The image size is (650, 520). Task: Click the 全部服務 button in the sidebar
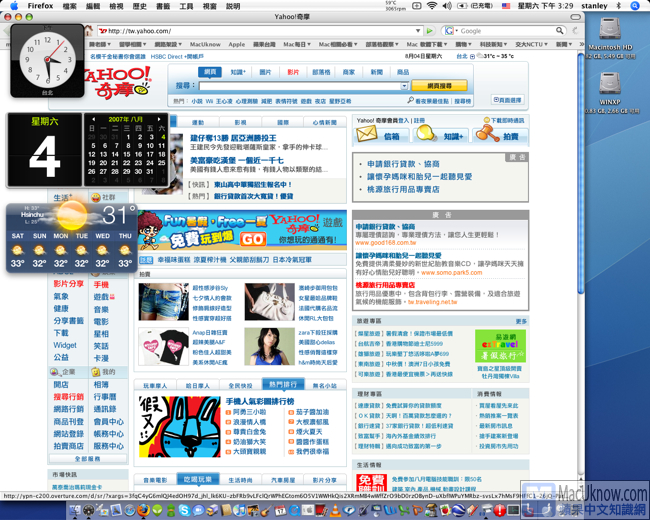88,459
